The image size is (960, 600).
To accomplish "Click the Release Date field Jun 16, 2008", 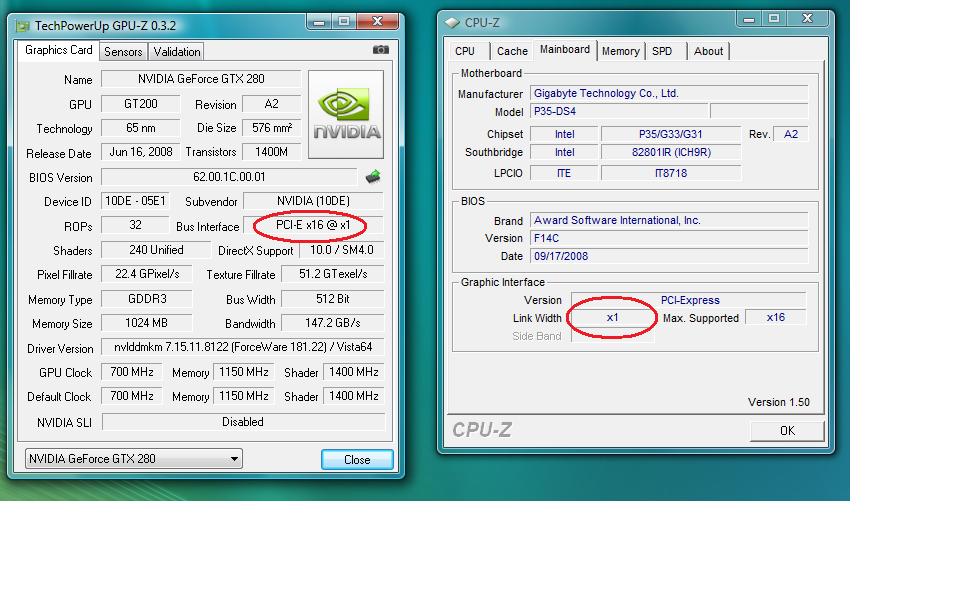I will click(x=140, y=152).
